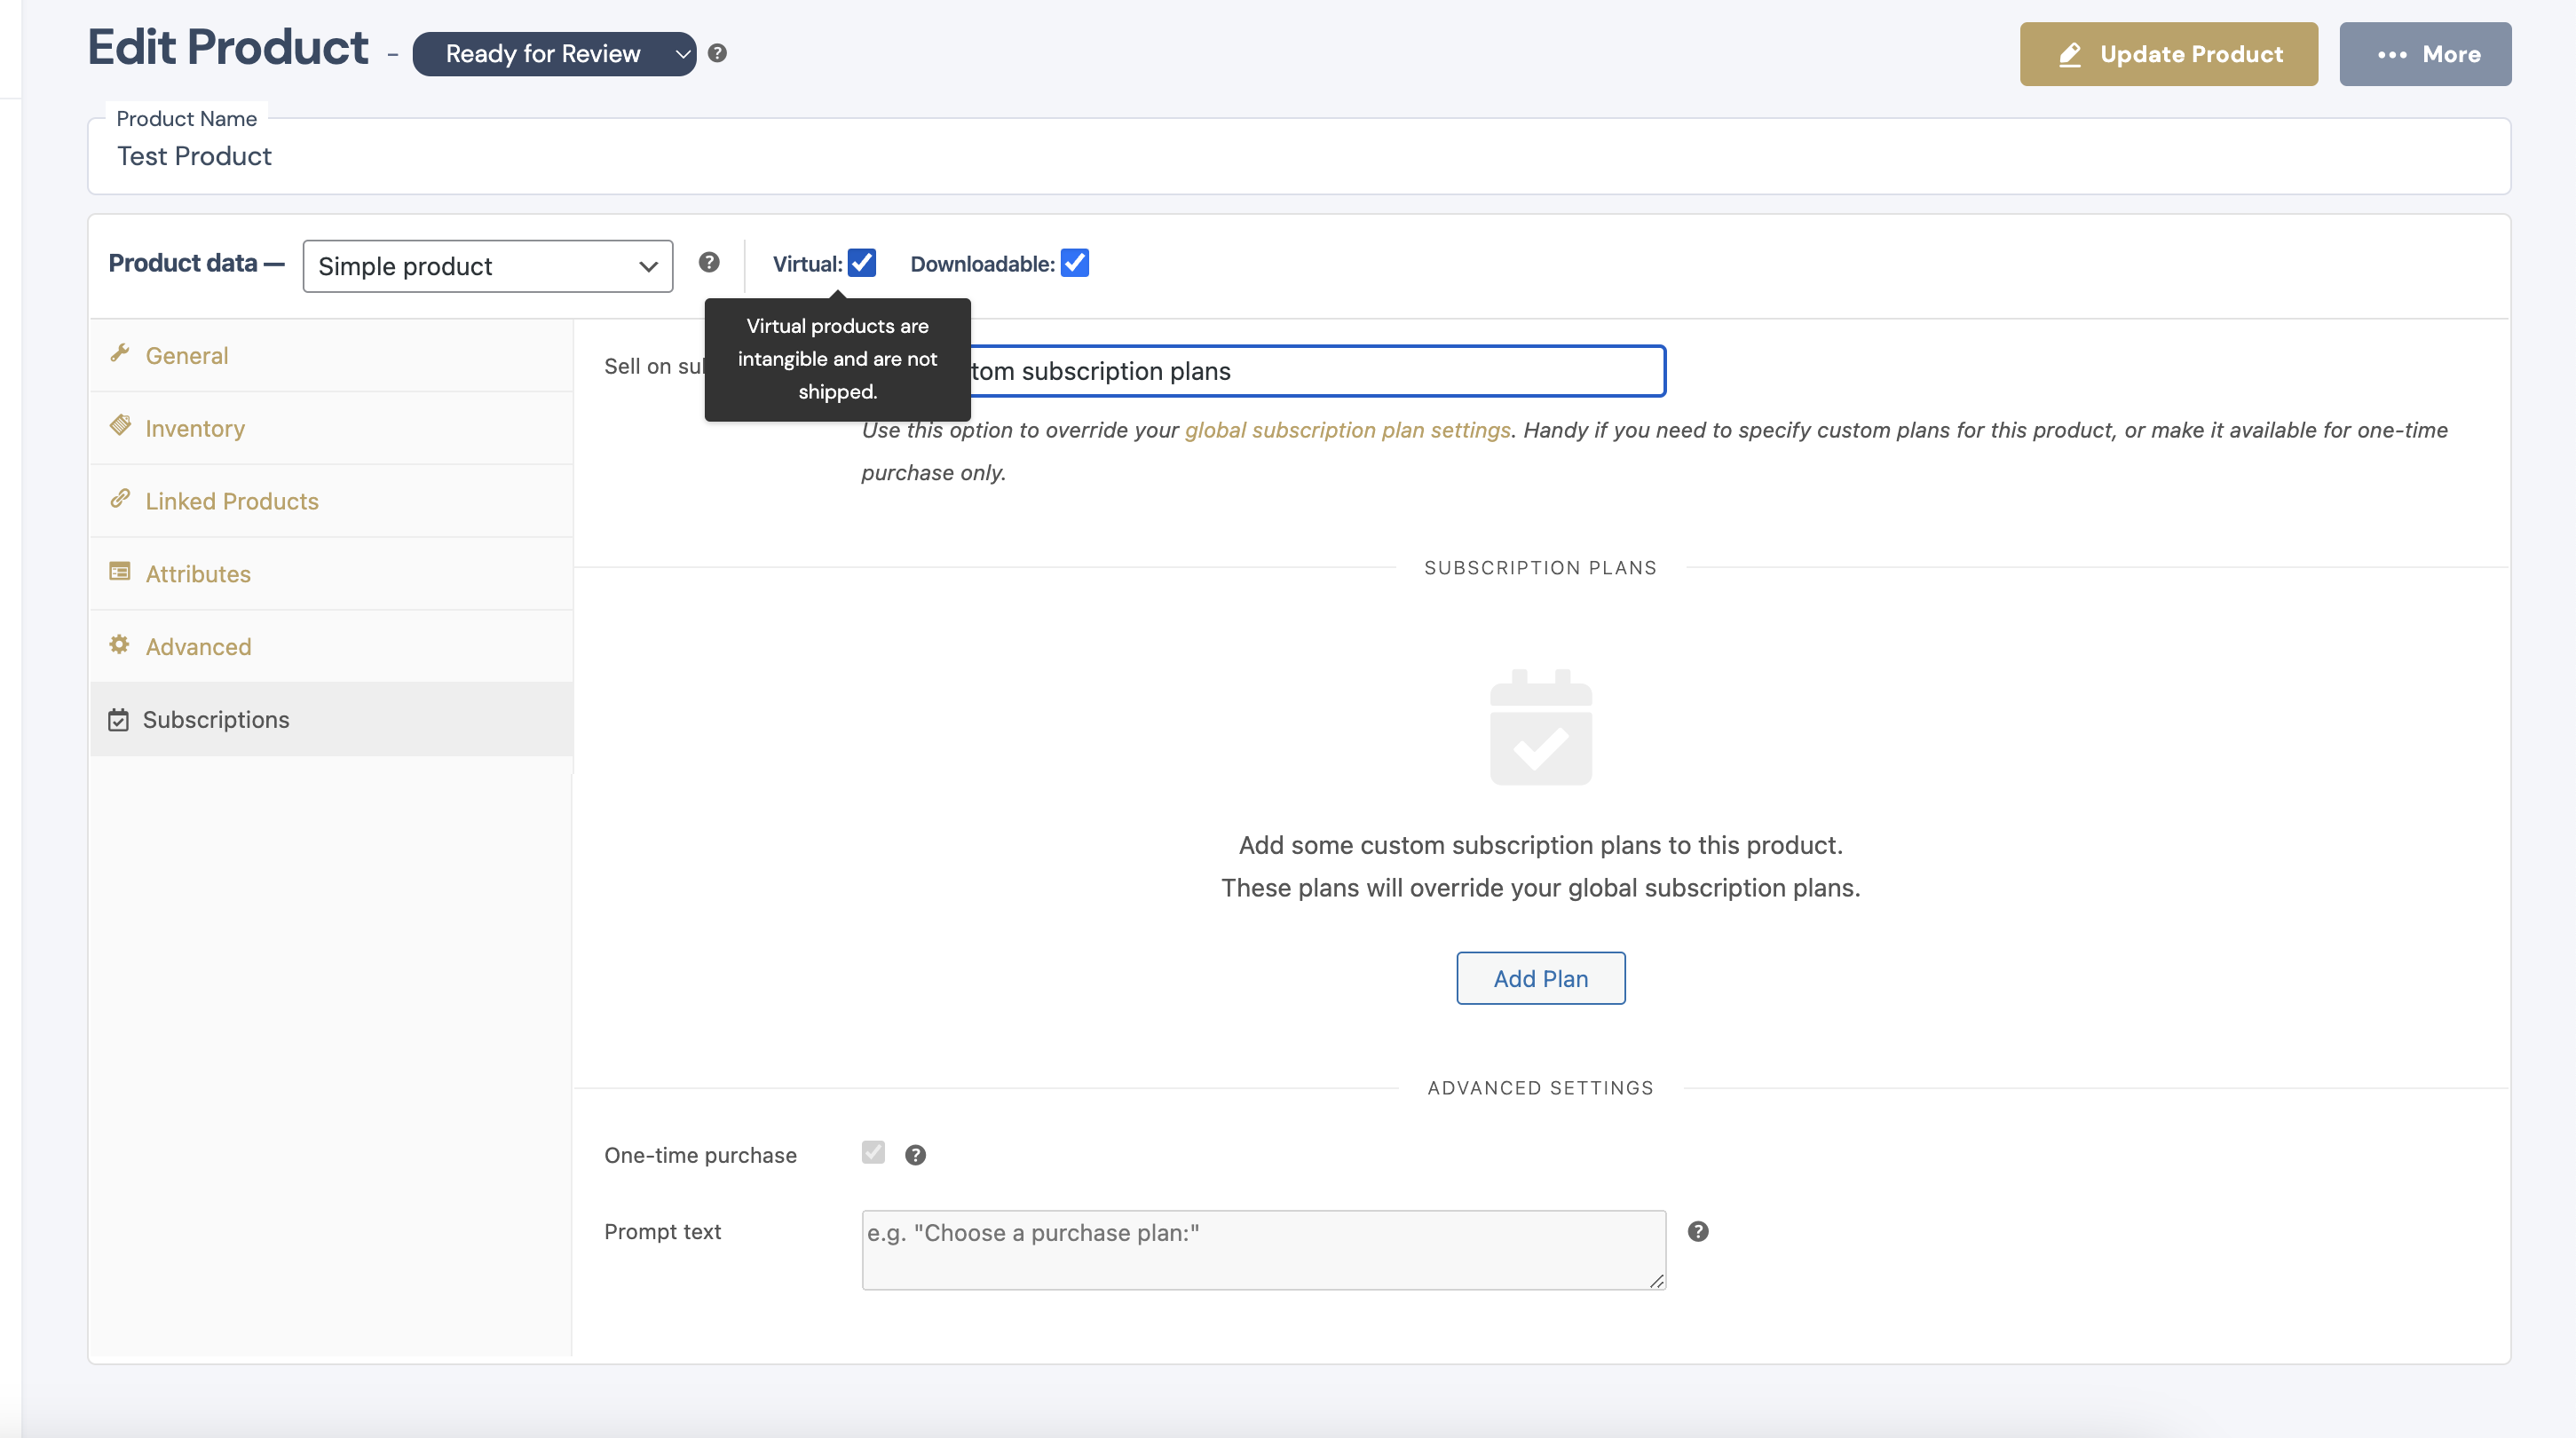This screenshot has height=1438, width=2576.
Task: Click the Downloadable label
Action: pos(982,264)
